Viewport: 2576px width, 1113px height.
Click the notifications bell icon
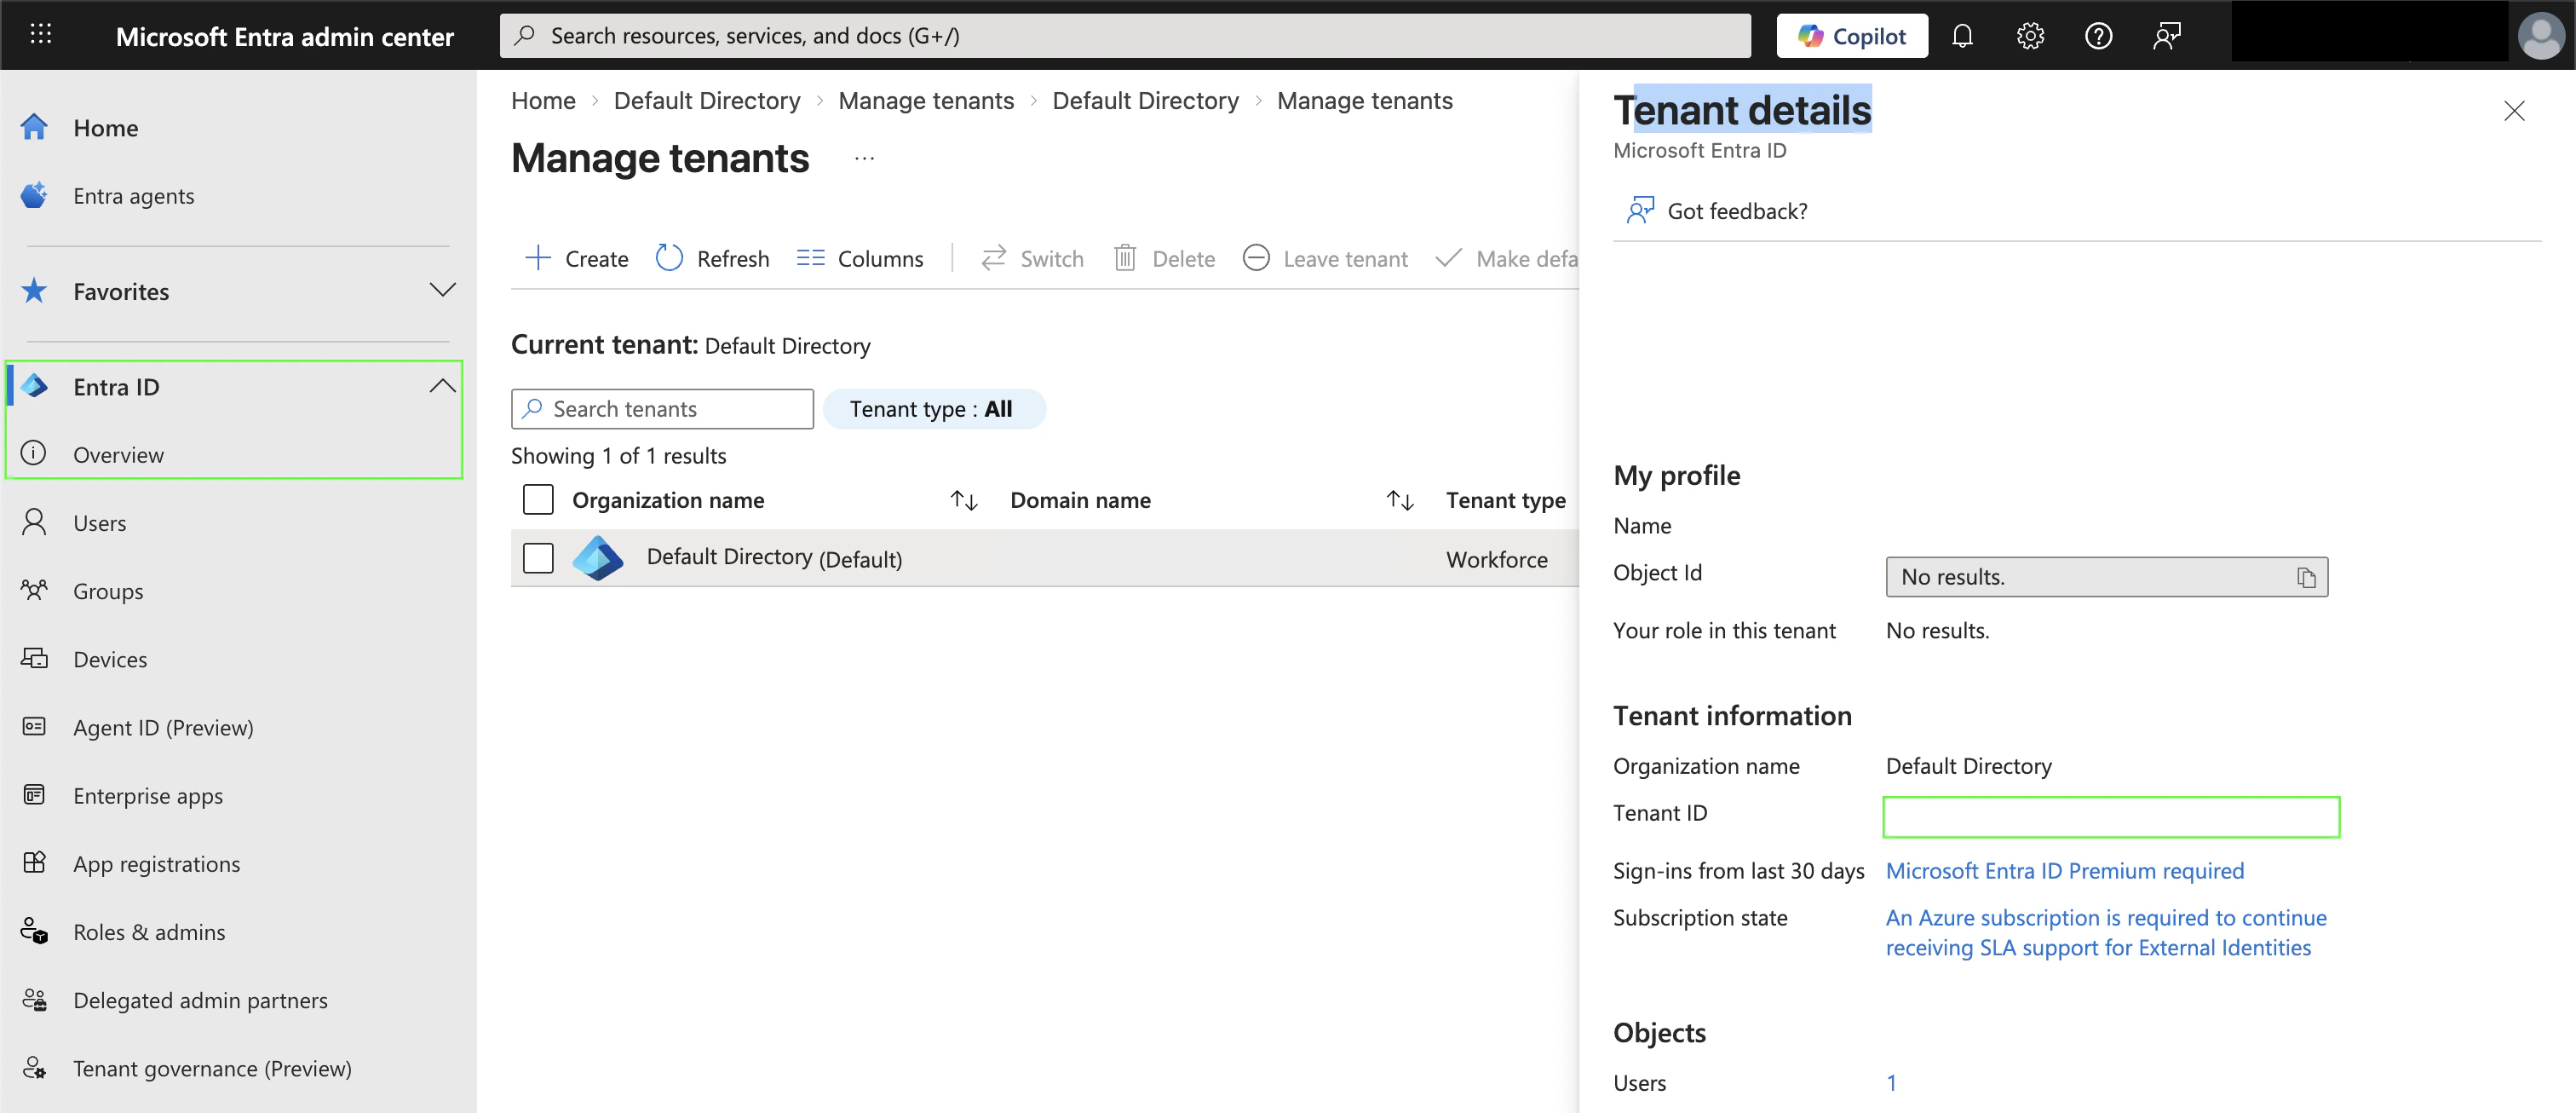pyautogui.click(x=1962, y=36)
